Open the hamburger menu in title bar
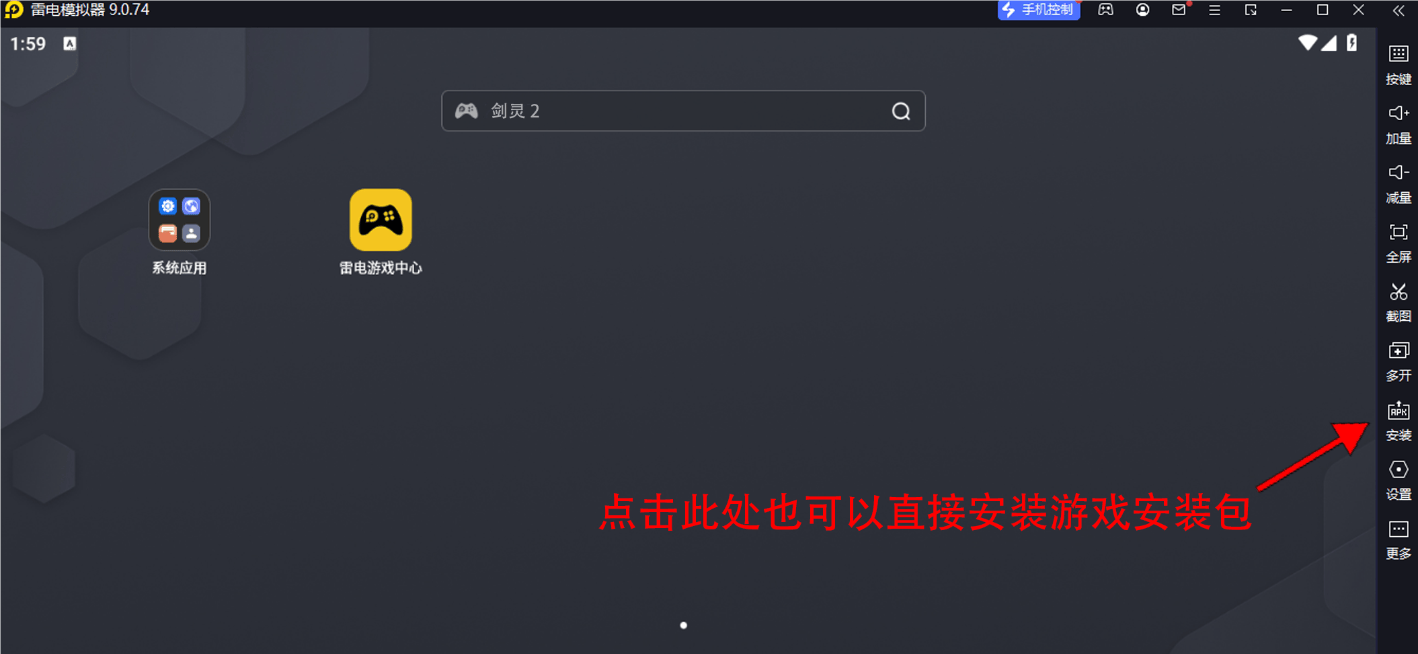Screen dimensions: 1418x654 coord(1214,10)
